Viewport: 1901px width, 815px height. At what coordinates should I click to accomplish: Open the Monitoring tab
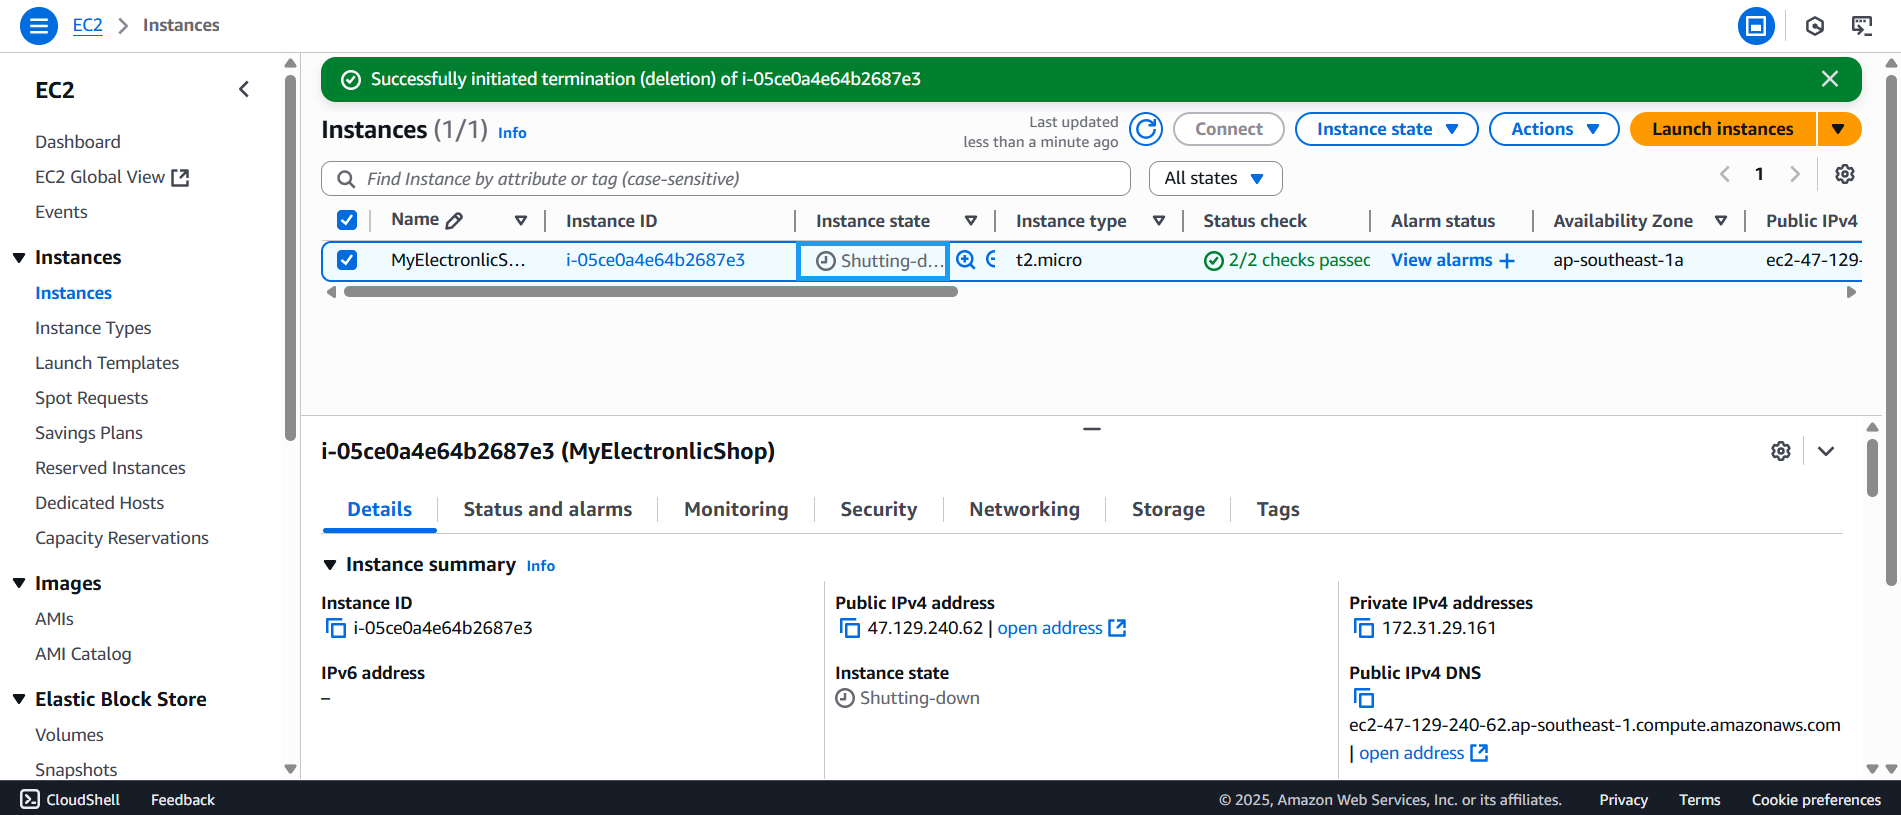pos(736,509)
